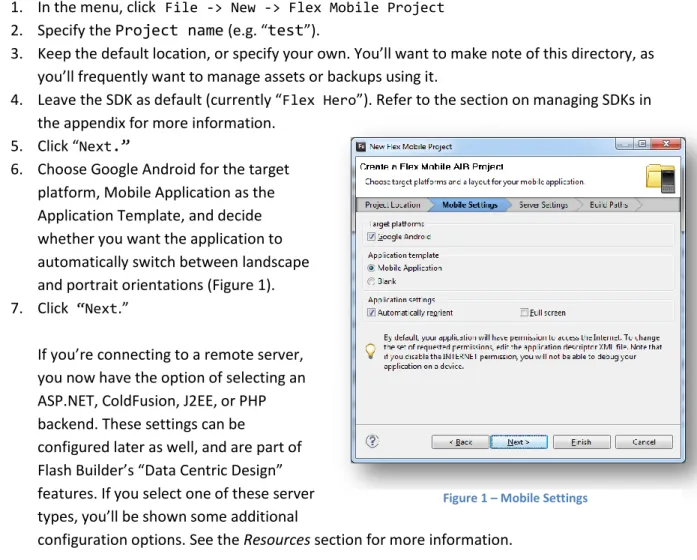Click the 'Application template' group label
The width and height of the screenshot is (697, 560).
coord(403,255)
